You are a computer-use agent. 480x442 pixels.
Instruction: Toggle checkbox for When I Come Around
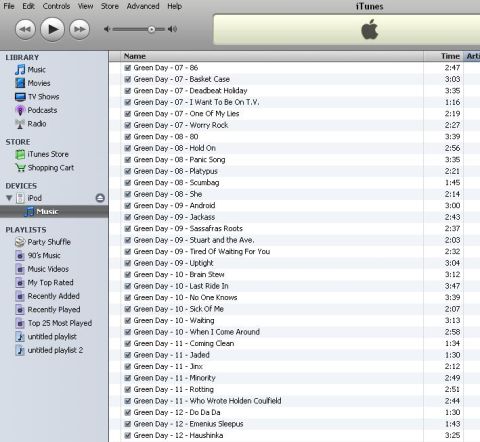click(x=127, y=332)
